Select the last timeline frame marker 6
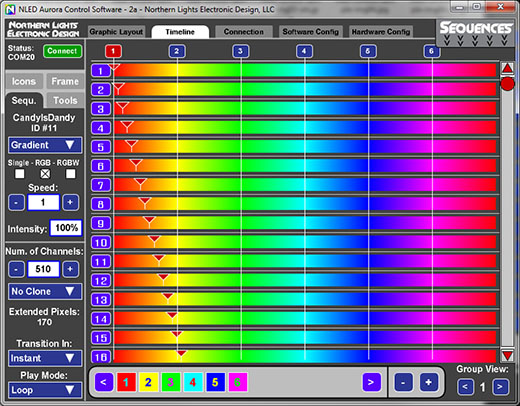The height and width of the screenshot is (406, 520). coord(432,51)
